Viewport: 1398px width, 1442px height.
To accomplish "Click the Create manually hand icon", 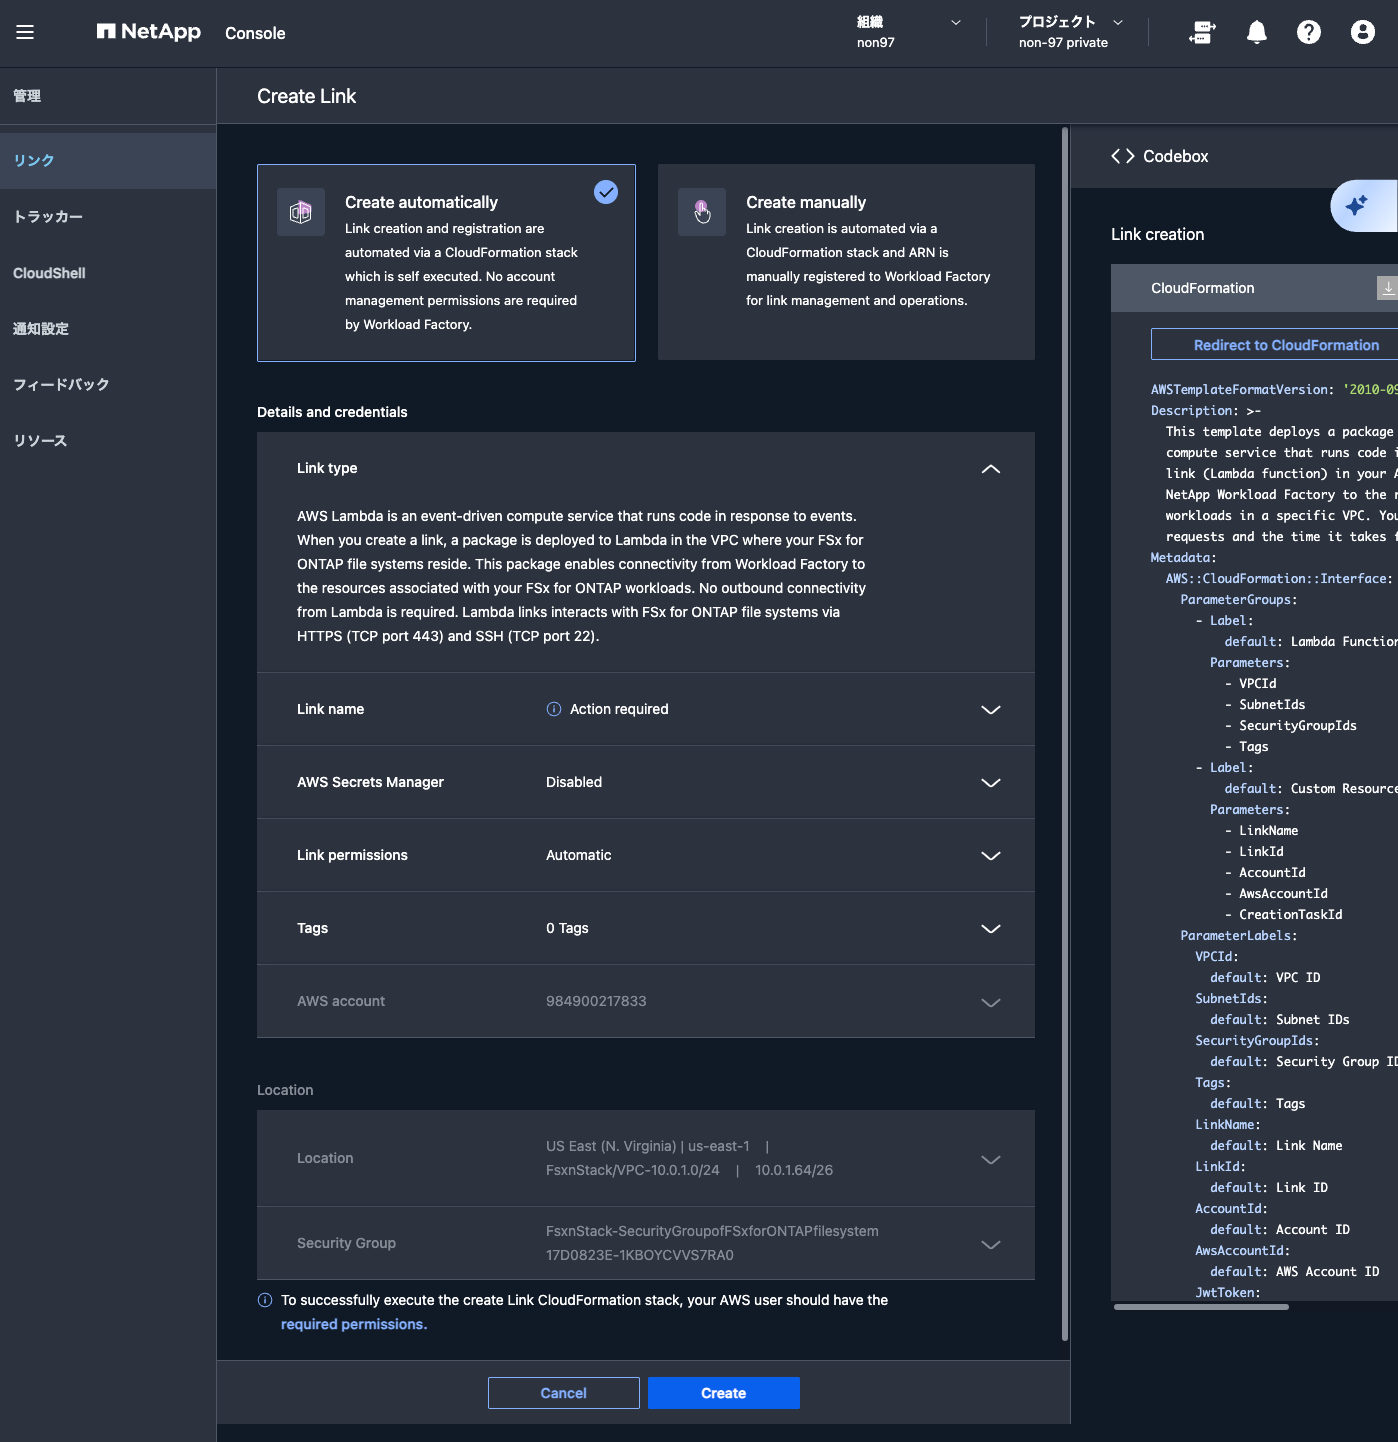I will (x=702, y=212).
